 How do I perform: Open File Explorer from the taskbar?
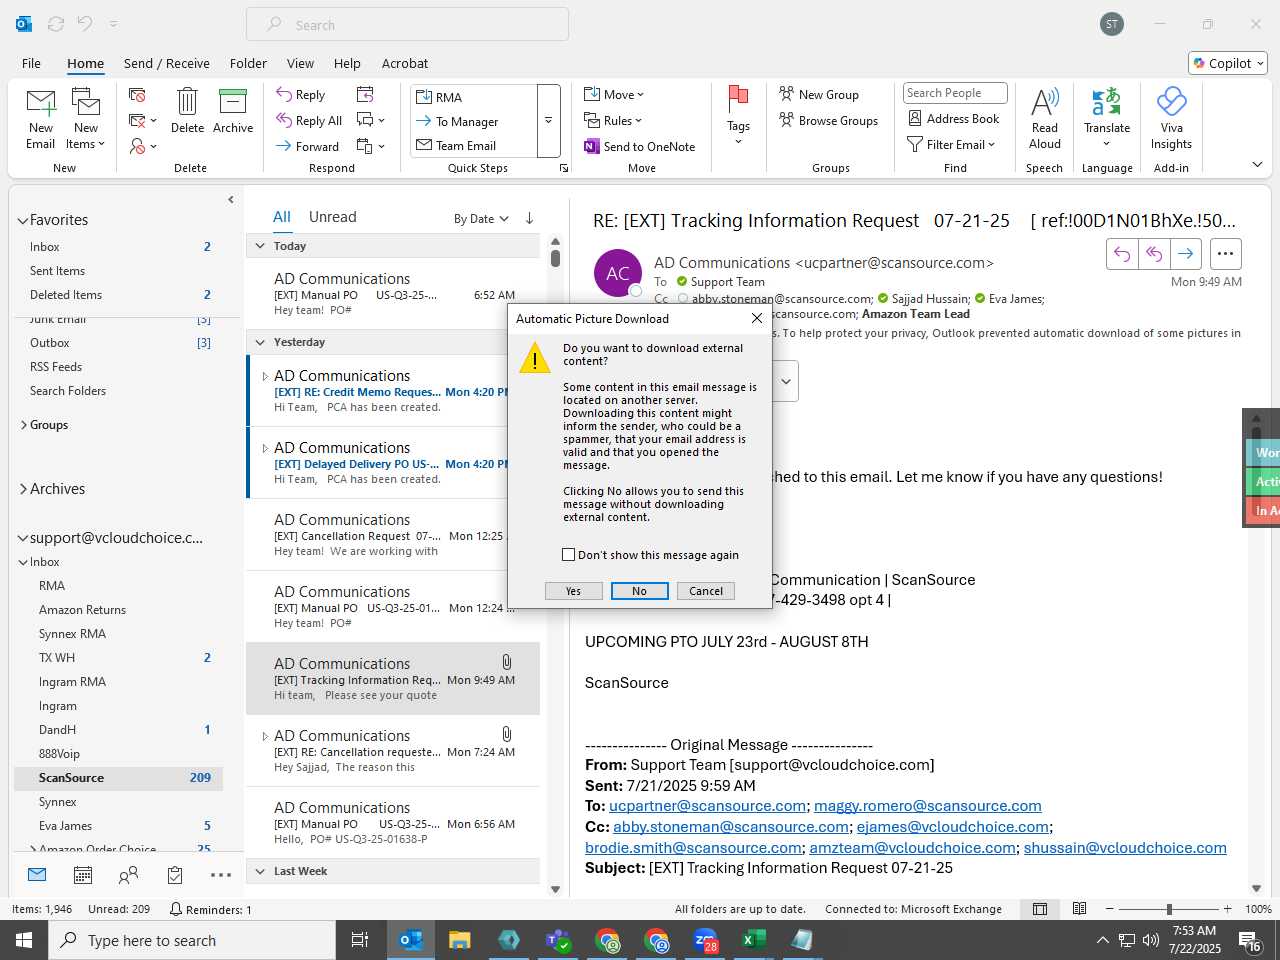tap(459, 940)
